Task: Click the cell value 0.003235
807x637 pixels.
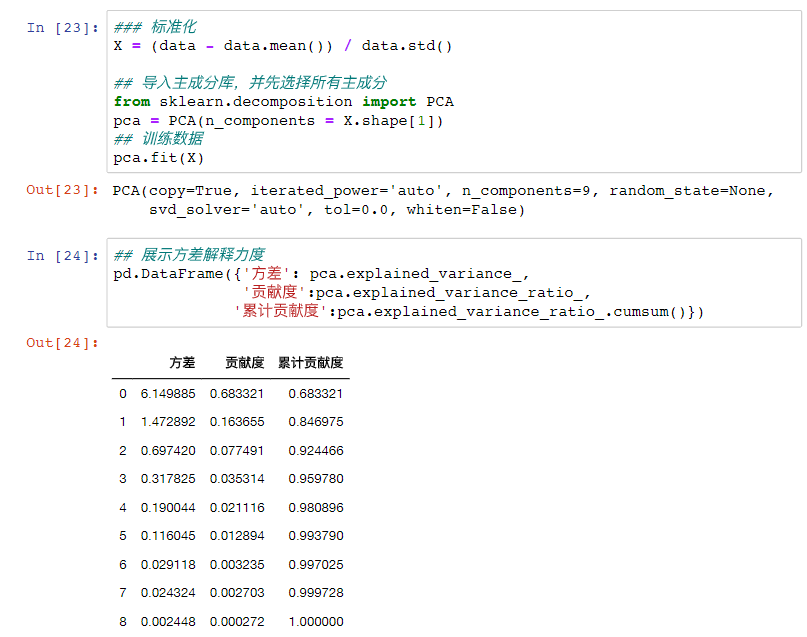Action: click(237, 565)
